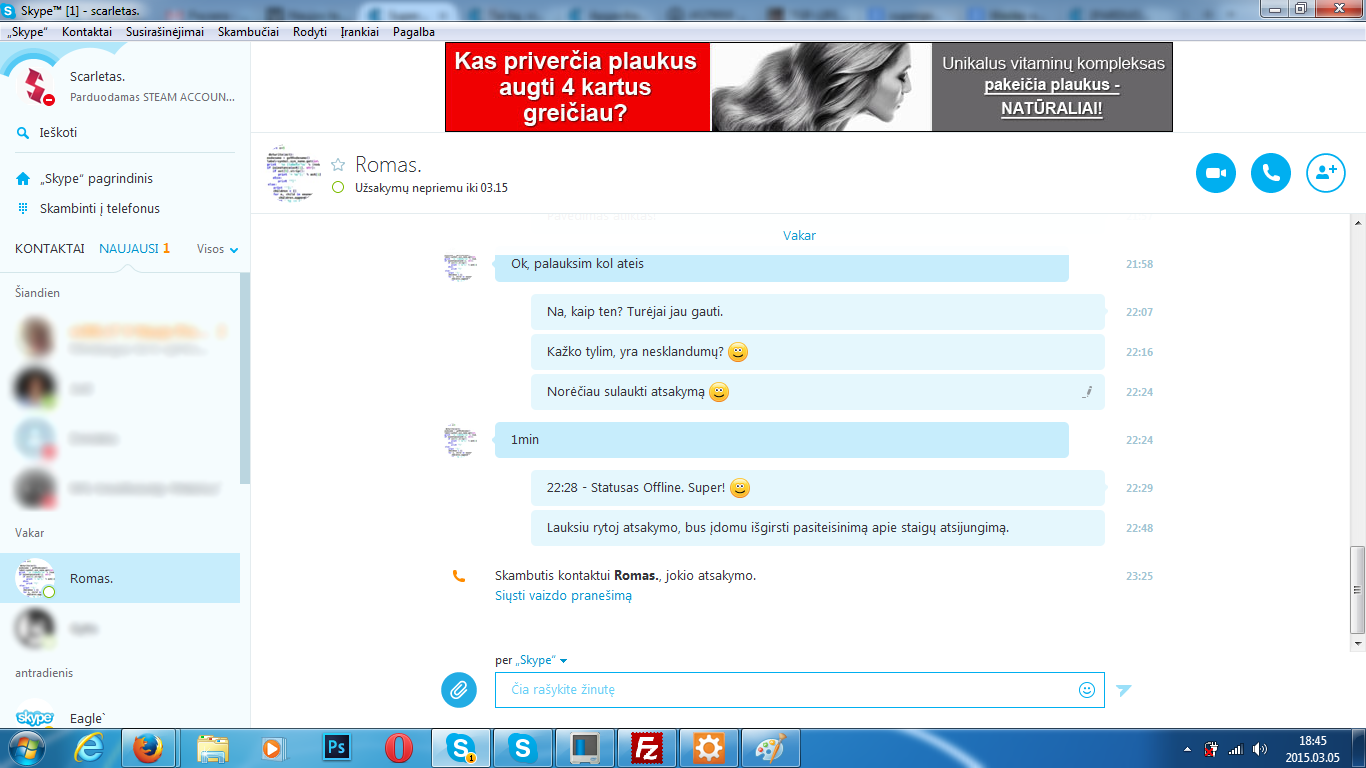Screen dimensions: 1366x768
Task: Click the Vakar date separator link
Action: click(799, 235)
